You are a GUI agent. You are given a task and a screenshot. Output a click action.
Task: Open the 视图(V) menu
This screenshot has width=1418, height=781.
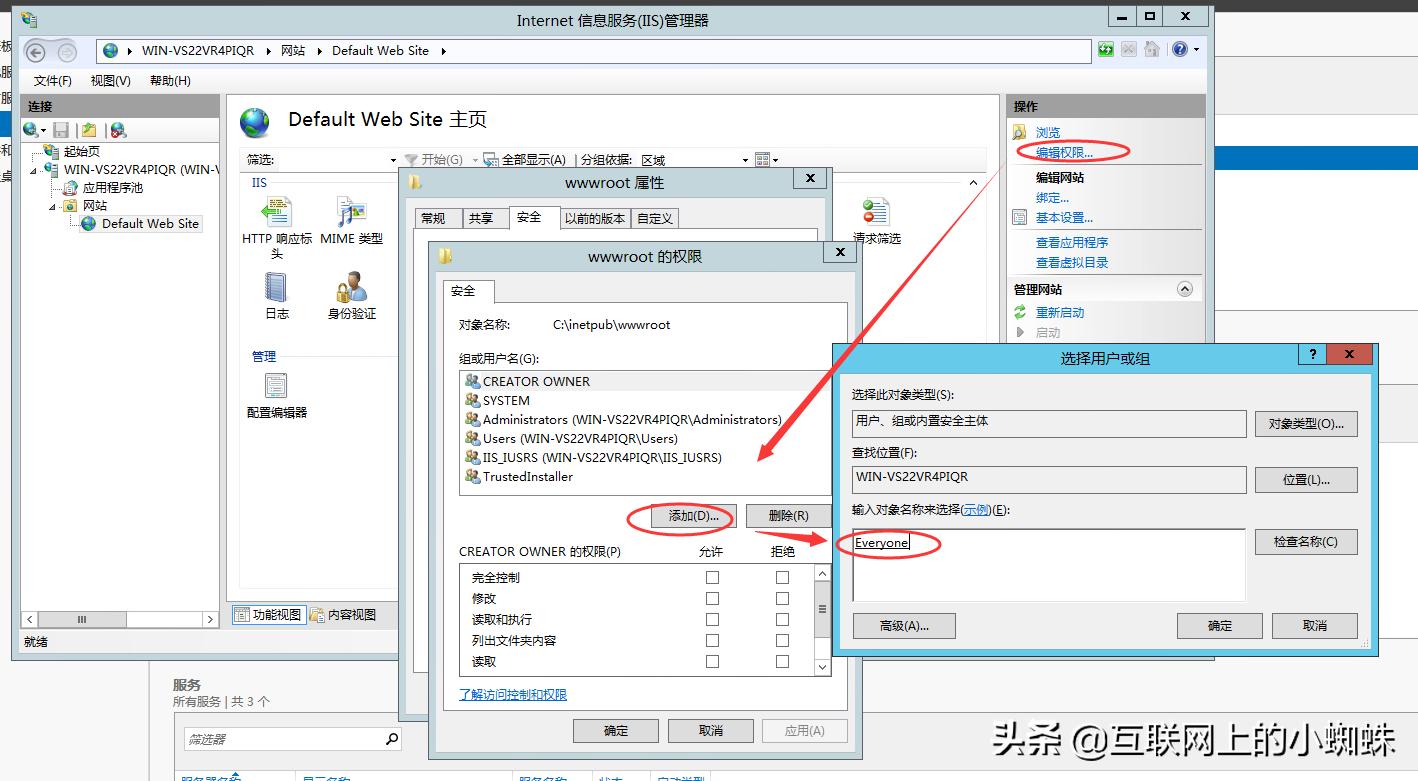point(110,80)
